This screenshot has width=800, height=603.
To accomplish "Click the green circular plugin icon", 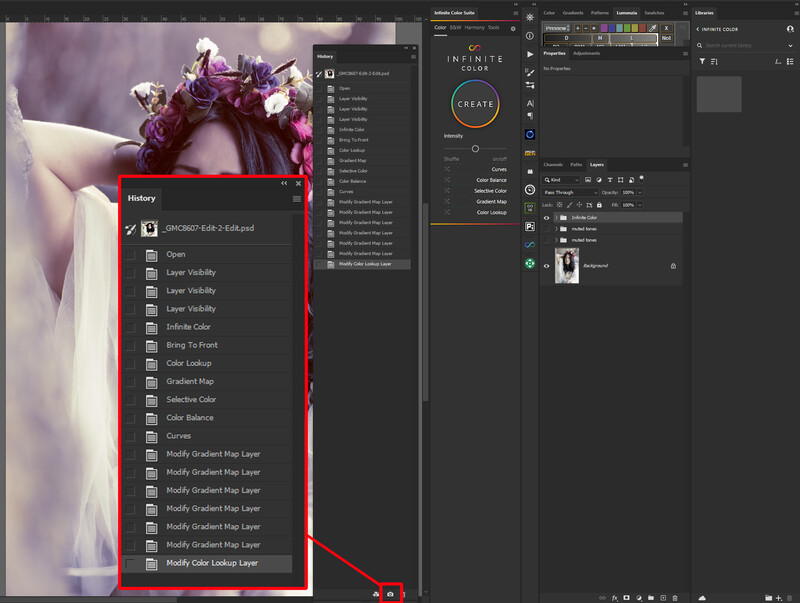I will point(530,263).
